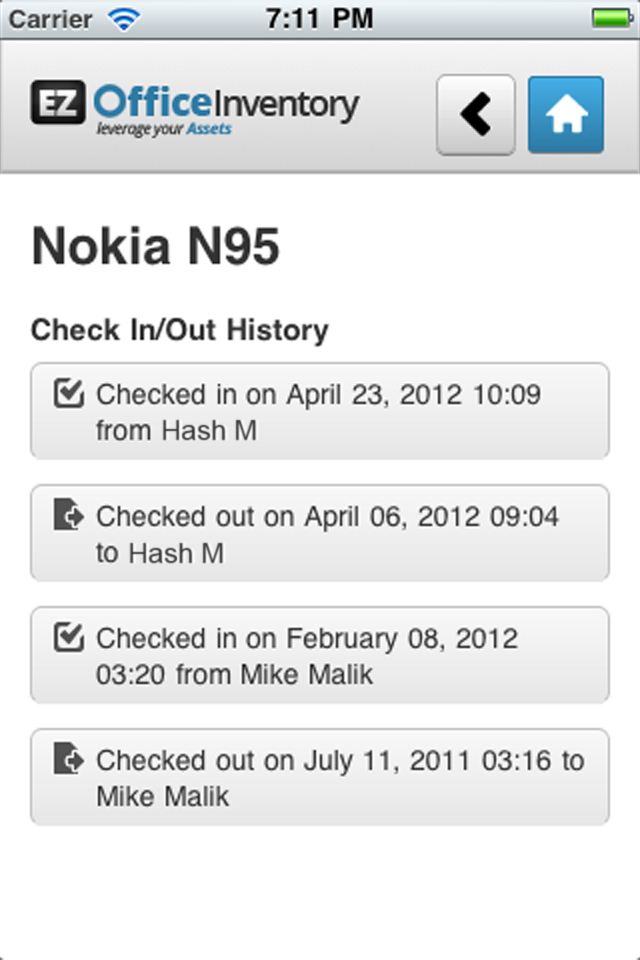640x960 pixels.
Task: Tap the battery indicator in status bar
Action: (610, 19)
